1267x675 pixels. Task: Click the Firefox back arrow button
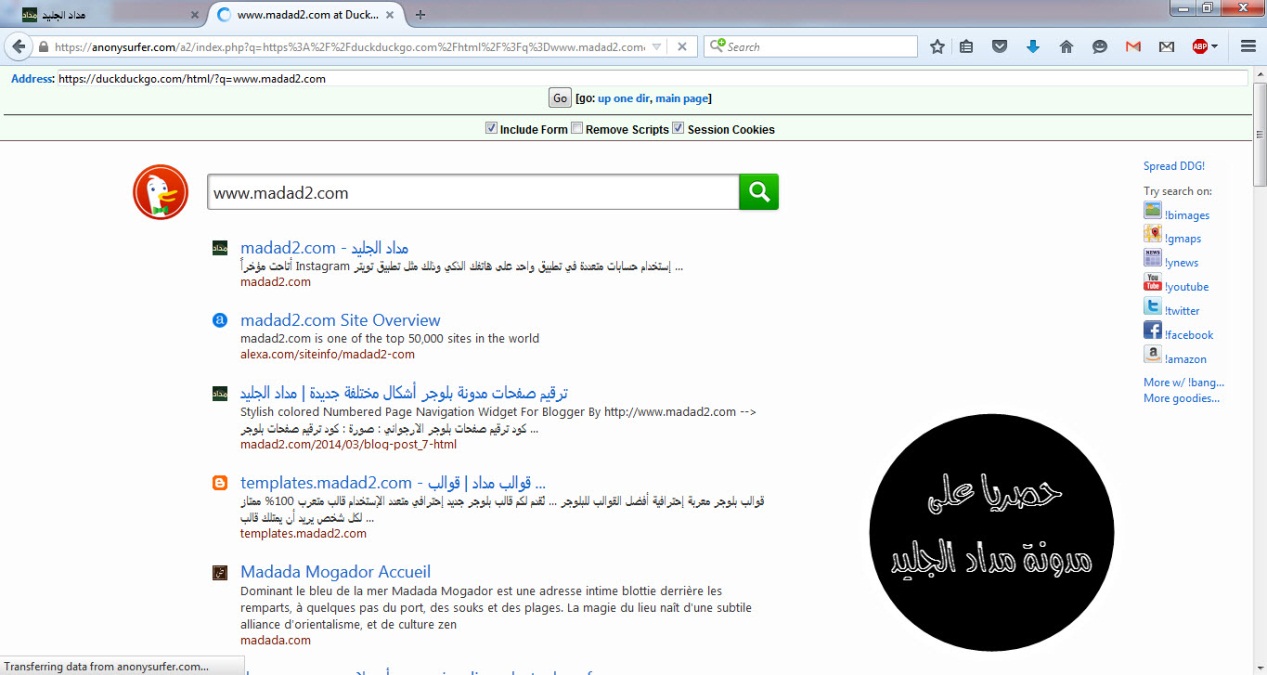[17, 46]
